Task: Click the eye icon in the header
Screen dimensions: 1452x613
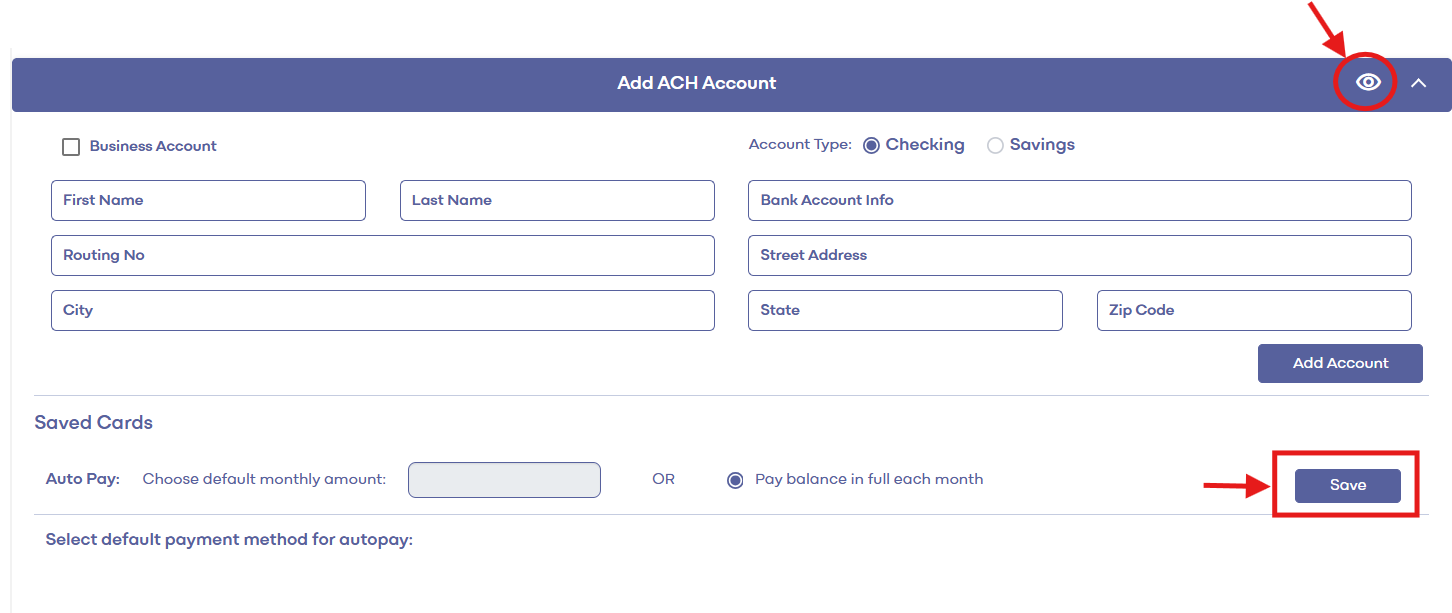Action: [1368, 83]
